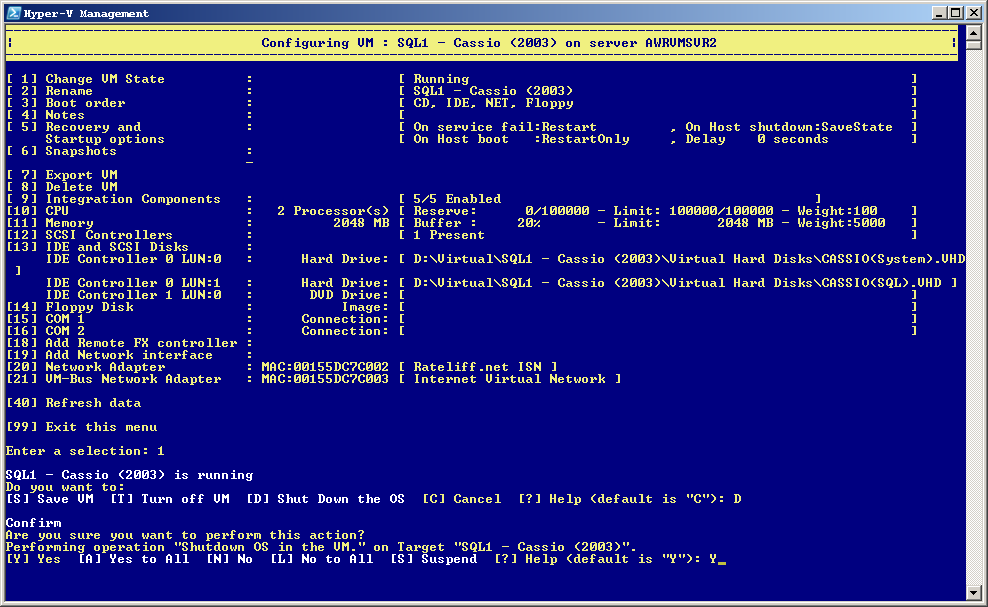Minimize the Hyper-V Management window

coord(939,13)
